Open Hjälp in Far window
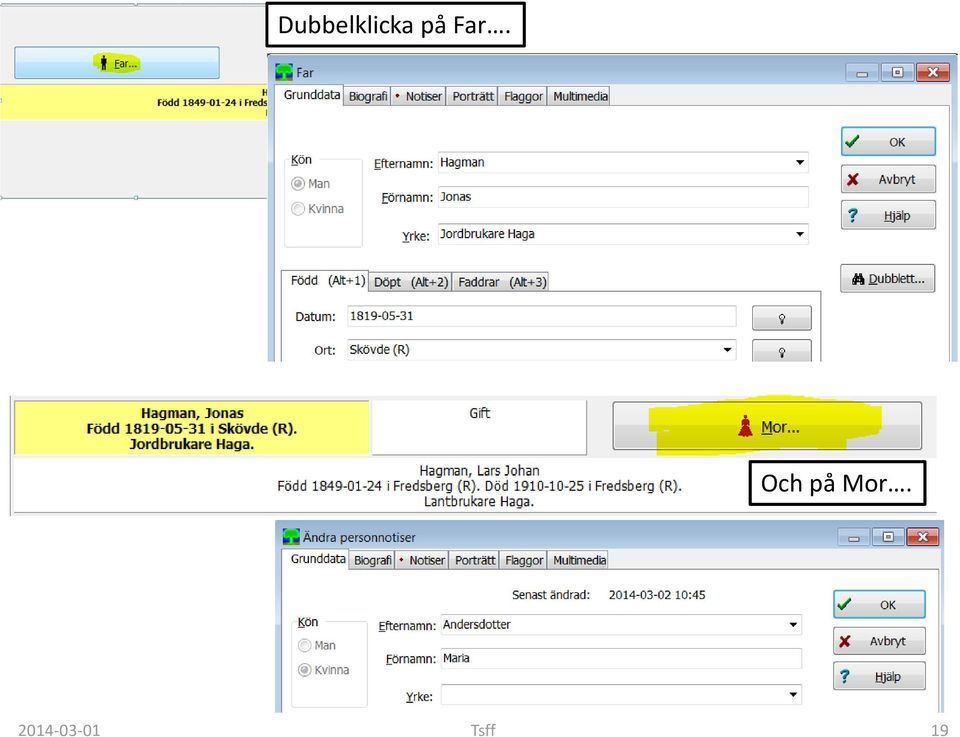The height and width of the screenshot is (737, 960). coord(888,215)
